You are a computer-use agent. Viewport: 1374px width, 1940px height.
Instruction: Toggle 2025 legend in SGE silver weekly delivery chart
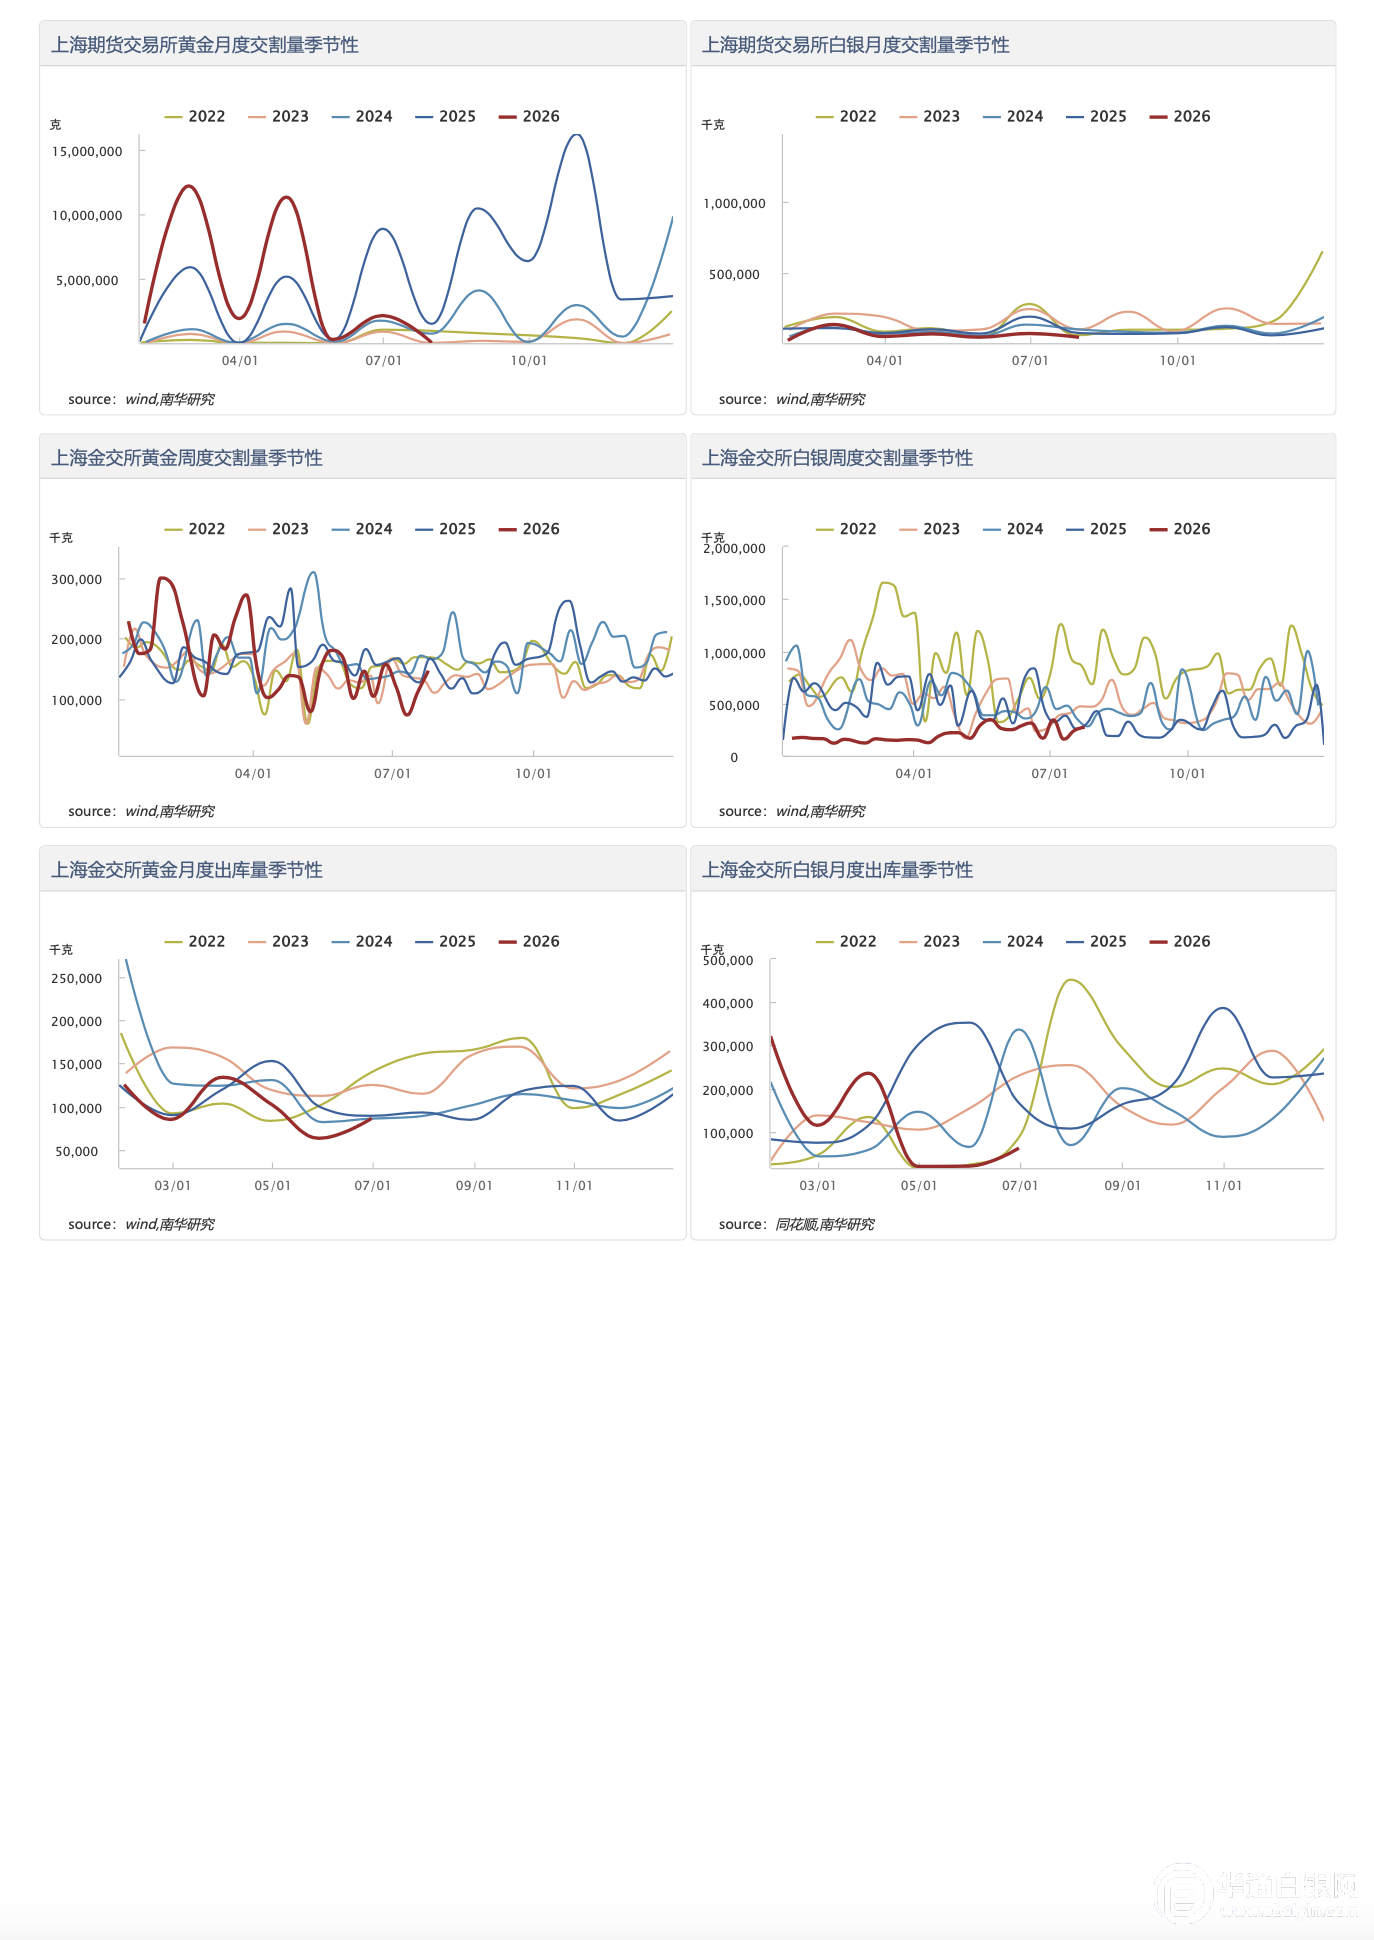tap(1097, 529)
